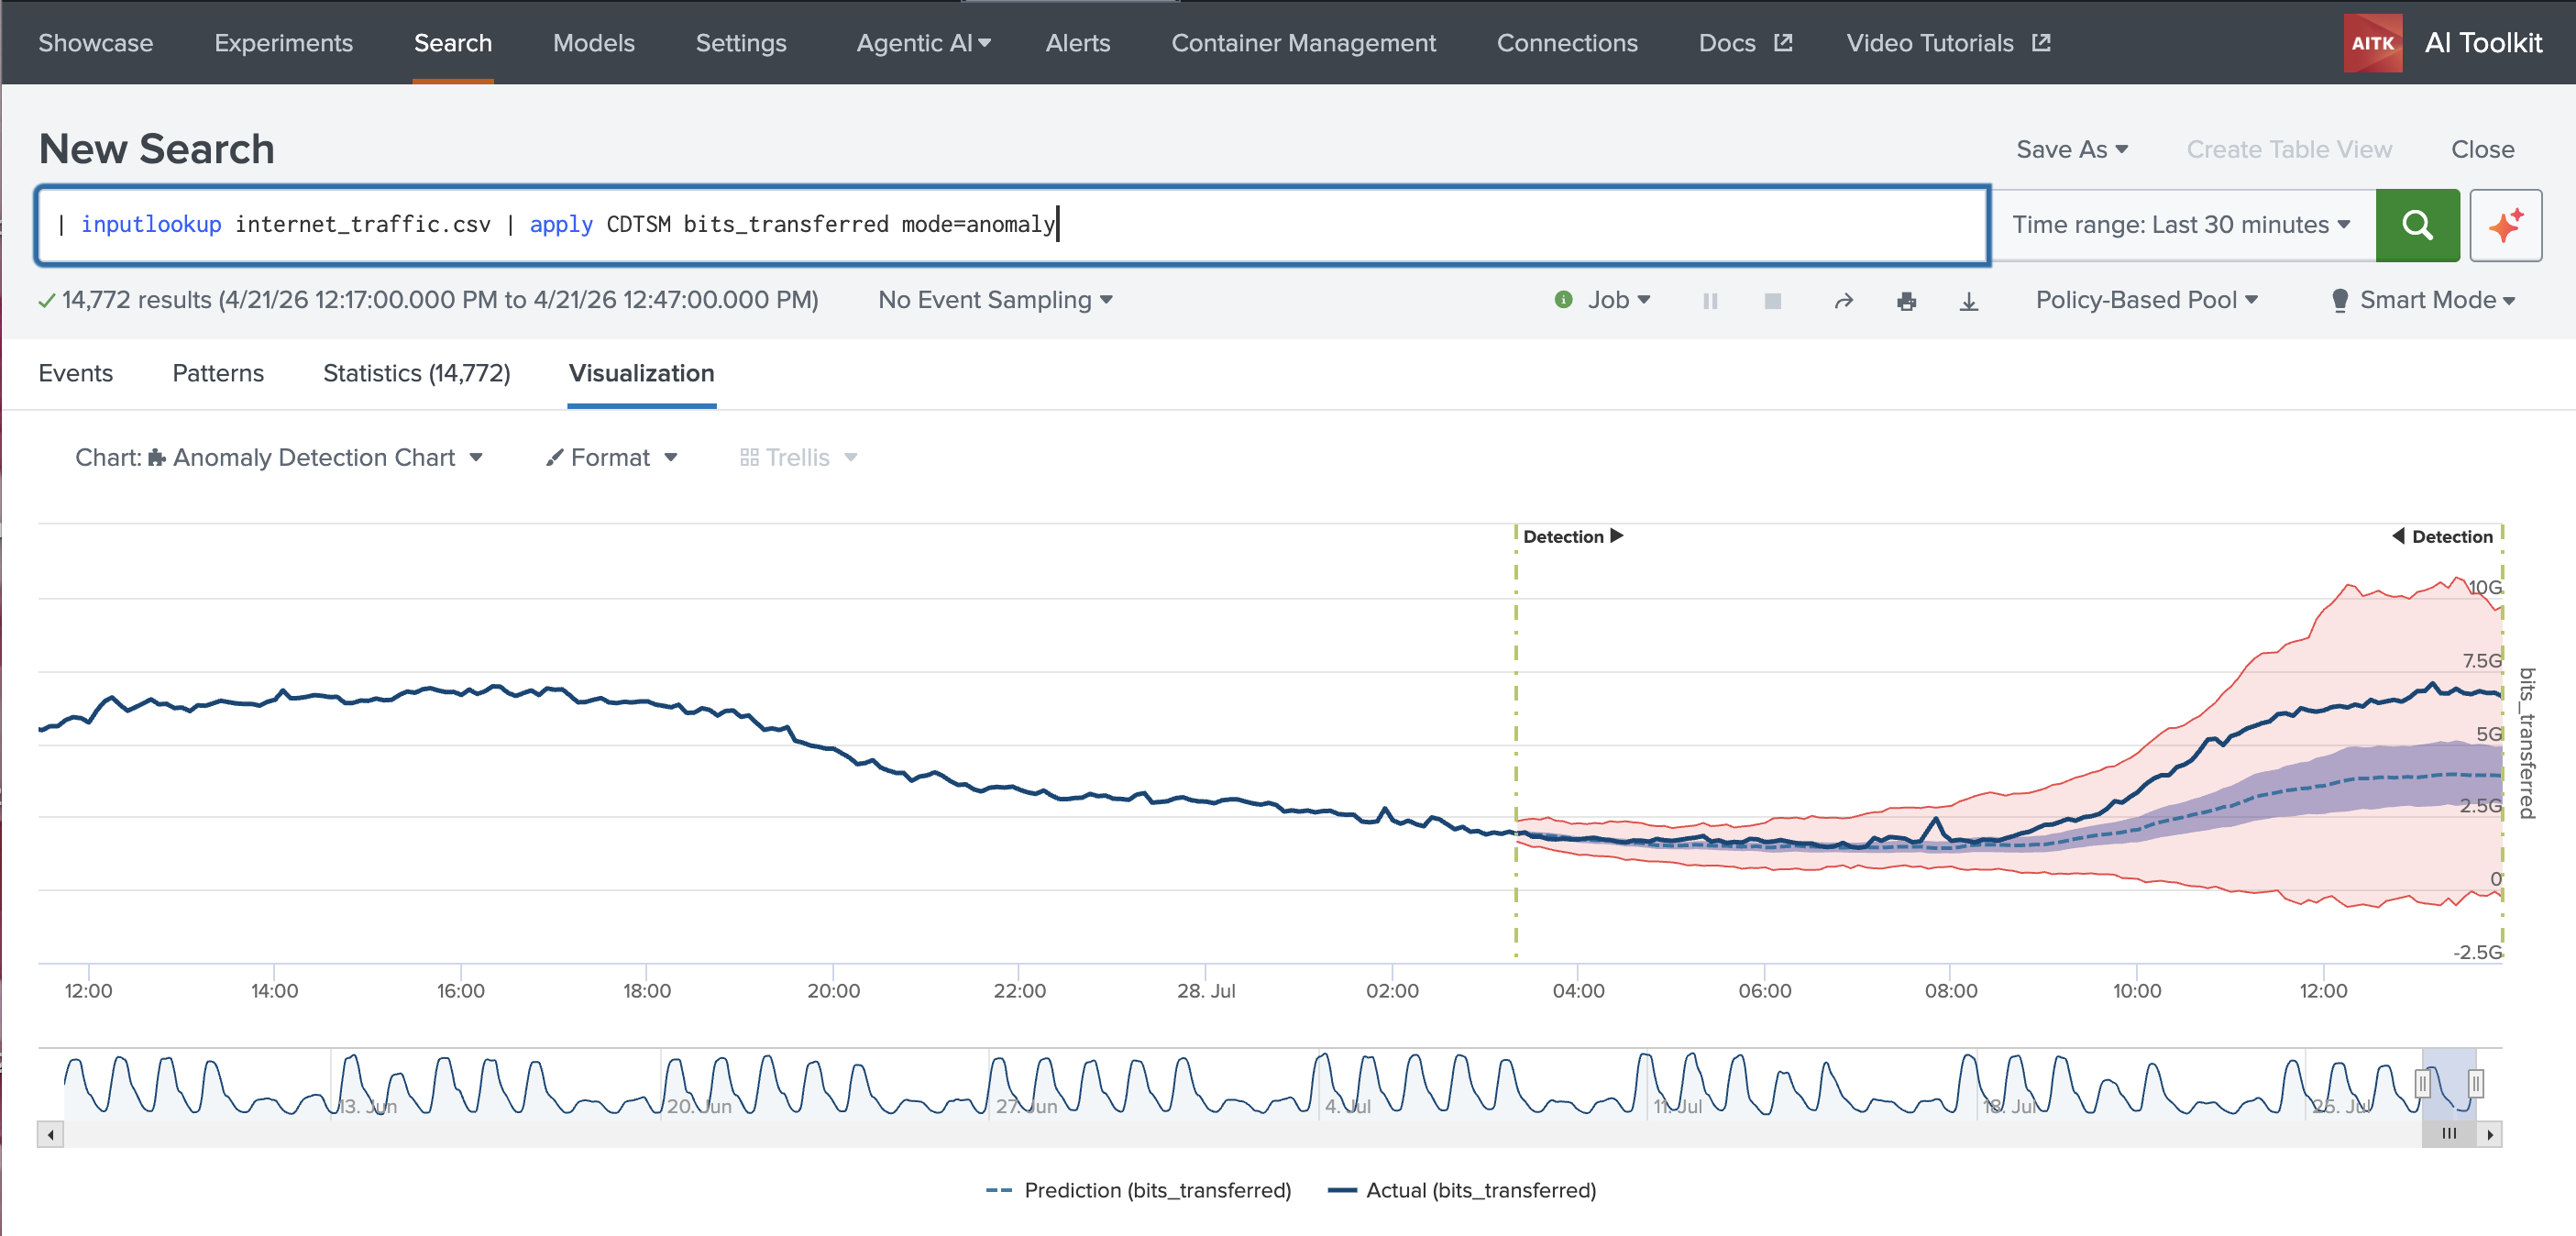Screen dimensions: 2576x1236
Task: Open the Connections page
Action: 1567,43
